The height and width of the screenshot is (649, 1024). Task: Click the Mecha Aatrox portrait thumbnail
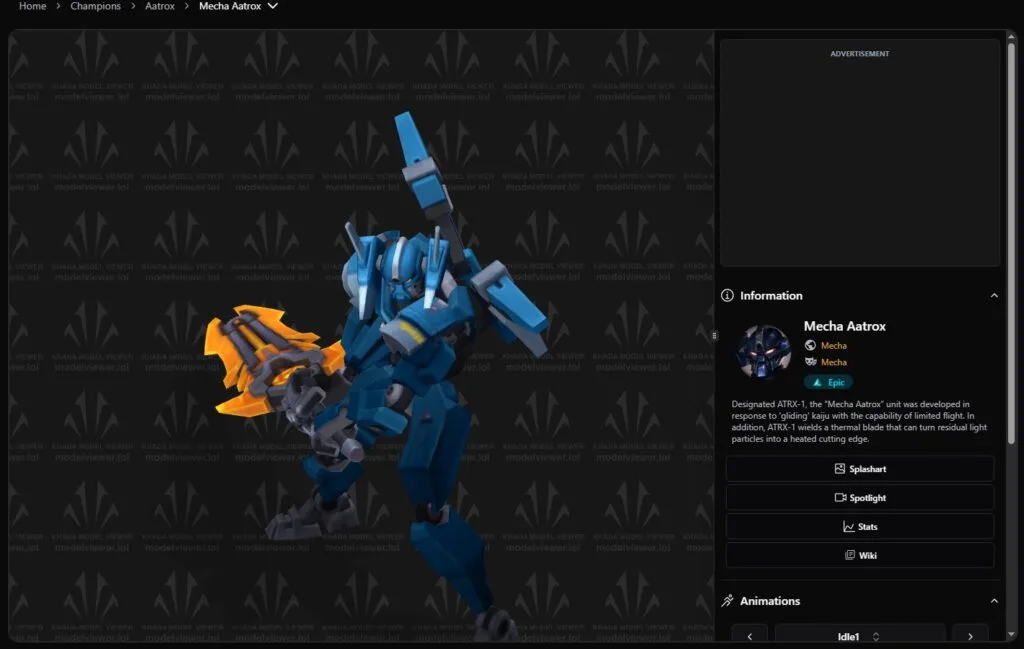[763, 352]
